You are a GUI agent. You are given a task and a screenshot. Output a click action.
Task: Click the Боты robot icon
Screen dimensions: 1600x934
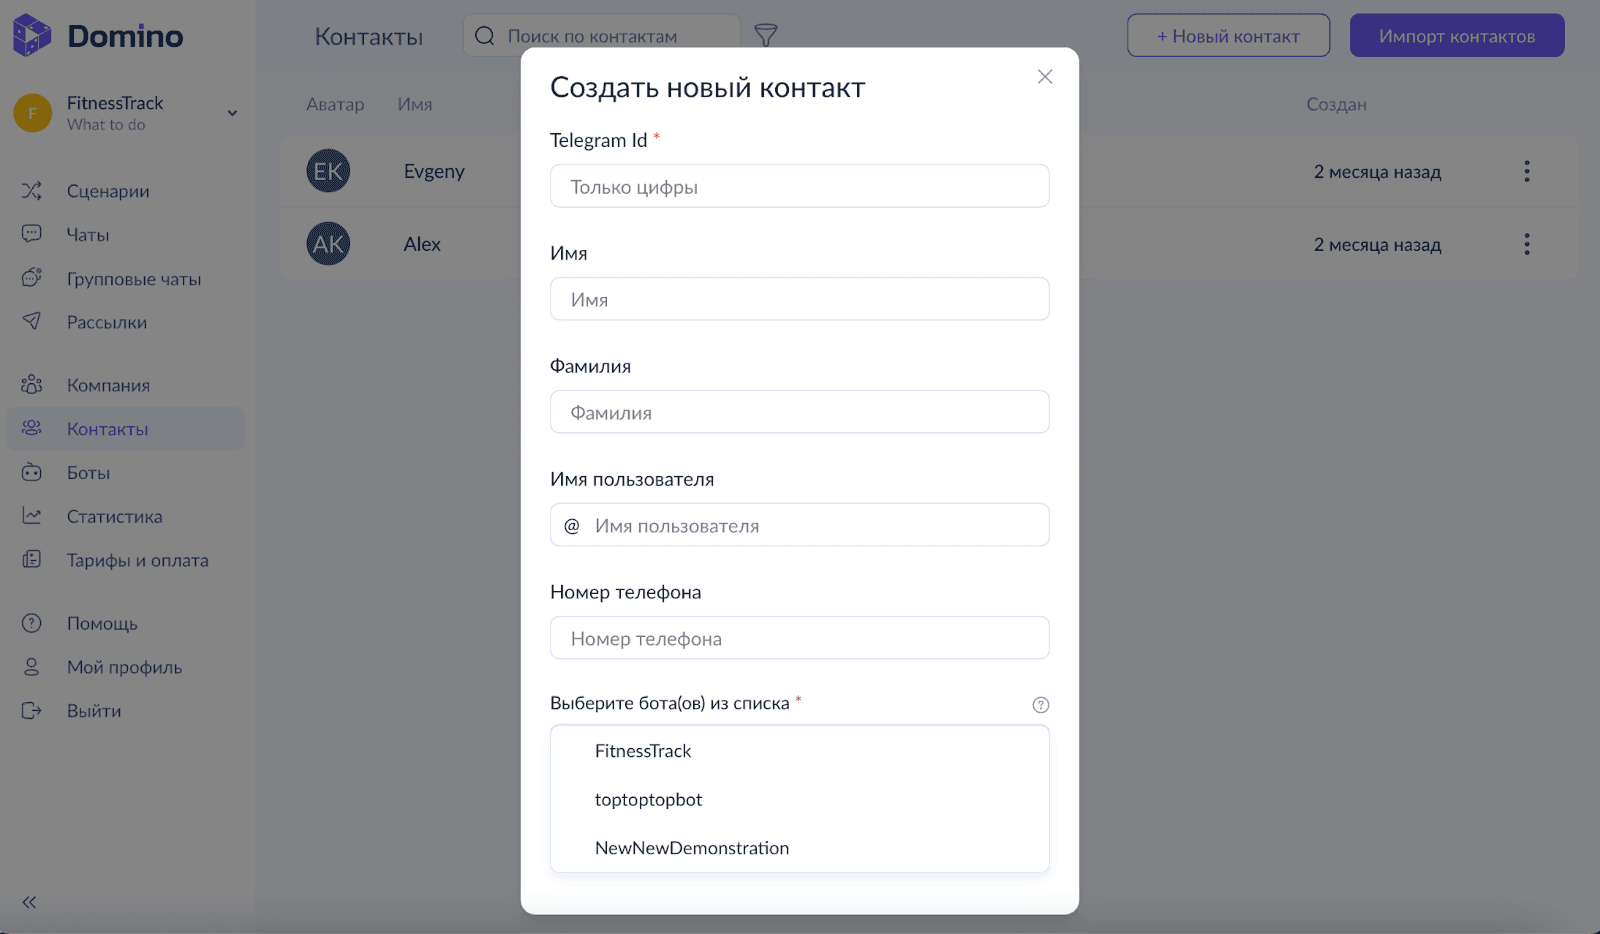point(32,472)
